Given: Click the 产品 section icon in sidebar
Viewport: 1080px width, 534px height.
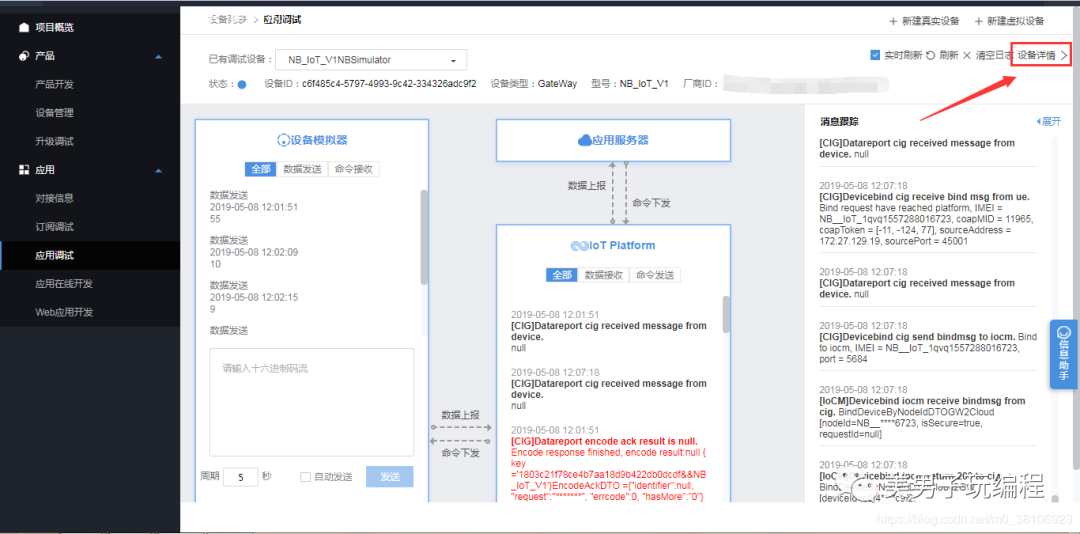Looking at the screenshot, I should coord(24,56).
